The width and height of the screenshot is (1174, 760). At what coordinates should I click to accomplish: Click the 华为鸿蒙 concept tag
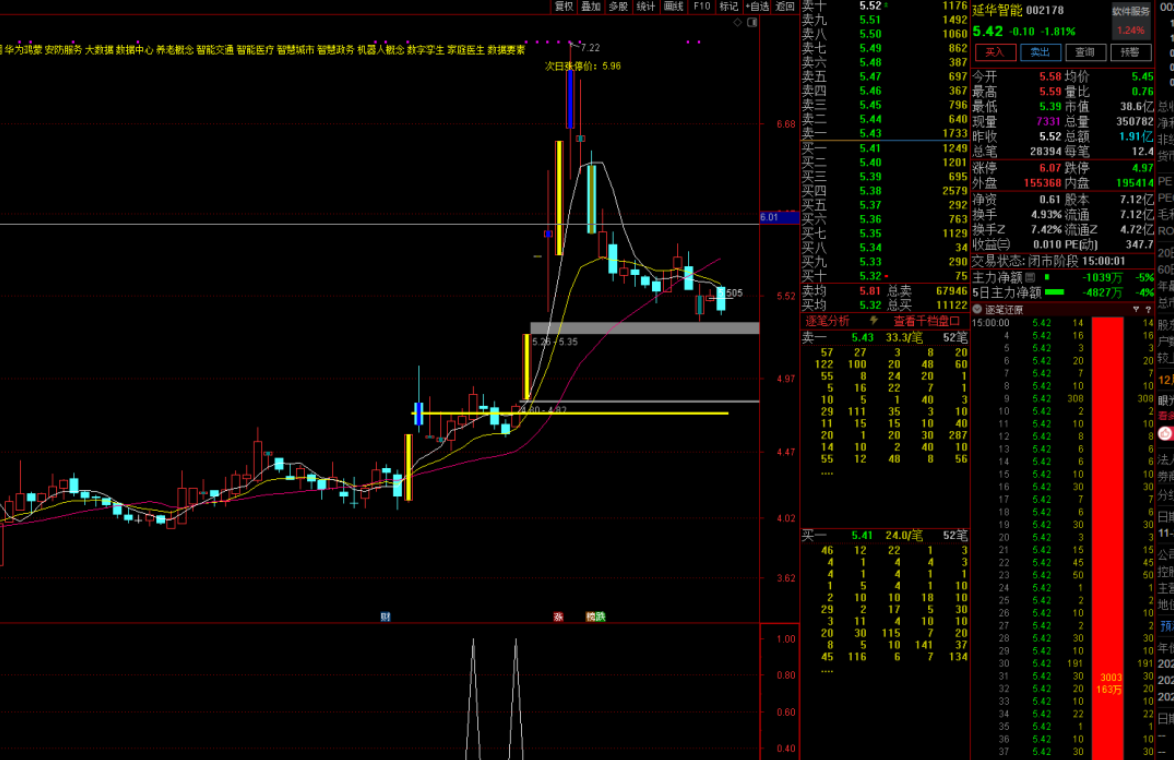pyautogui.click(x=22, y=49)
